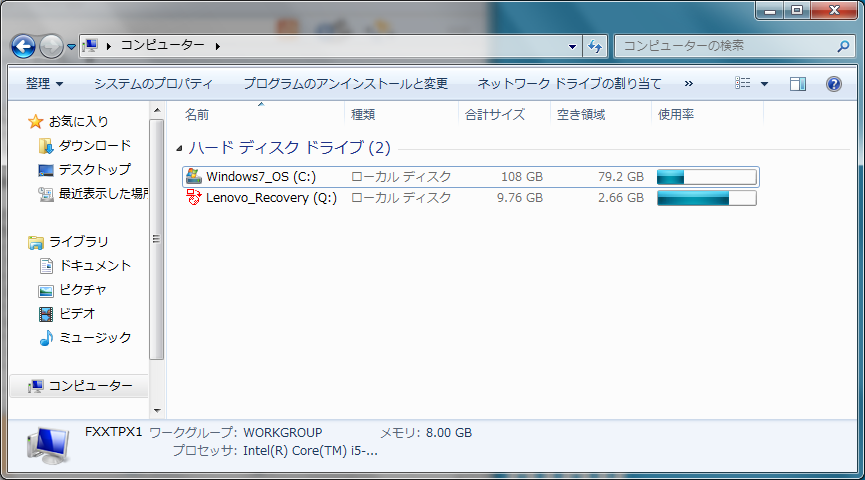Refresh the folder view
This screenshot has height=480, width=865.
click(x=595, y=46)
